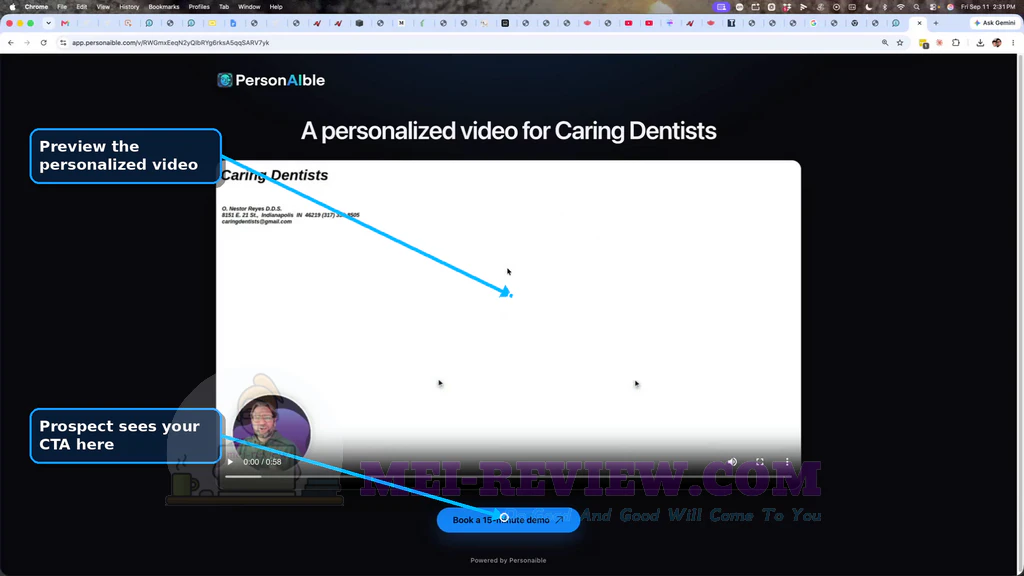
Task: Open Spotlight search in the menu bar
Action: [x=917, y=7]
